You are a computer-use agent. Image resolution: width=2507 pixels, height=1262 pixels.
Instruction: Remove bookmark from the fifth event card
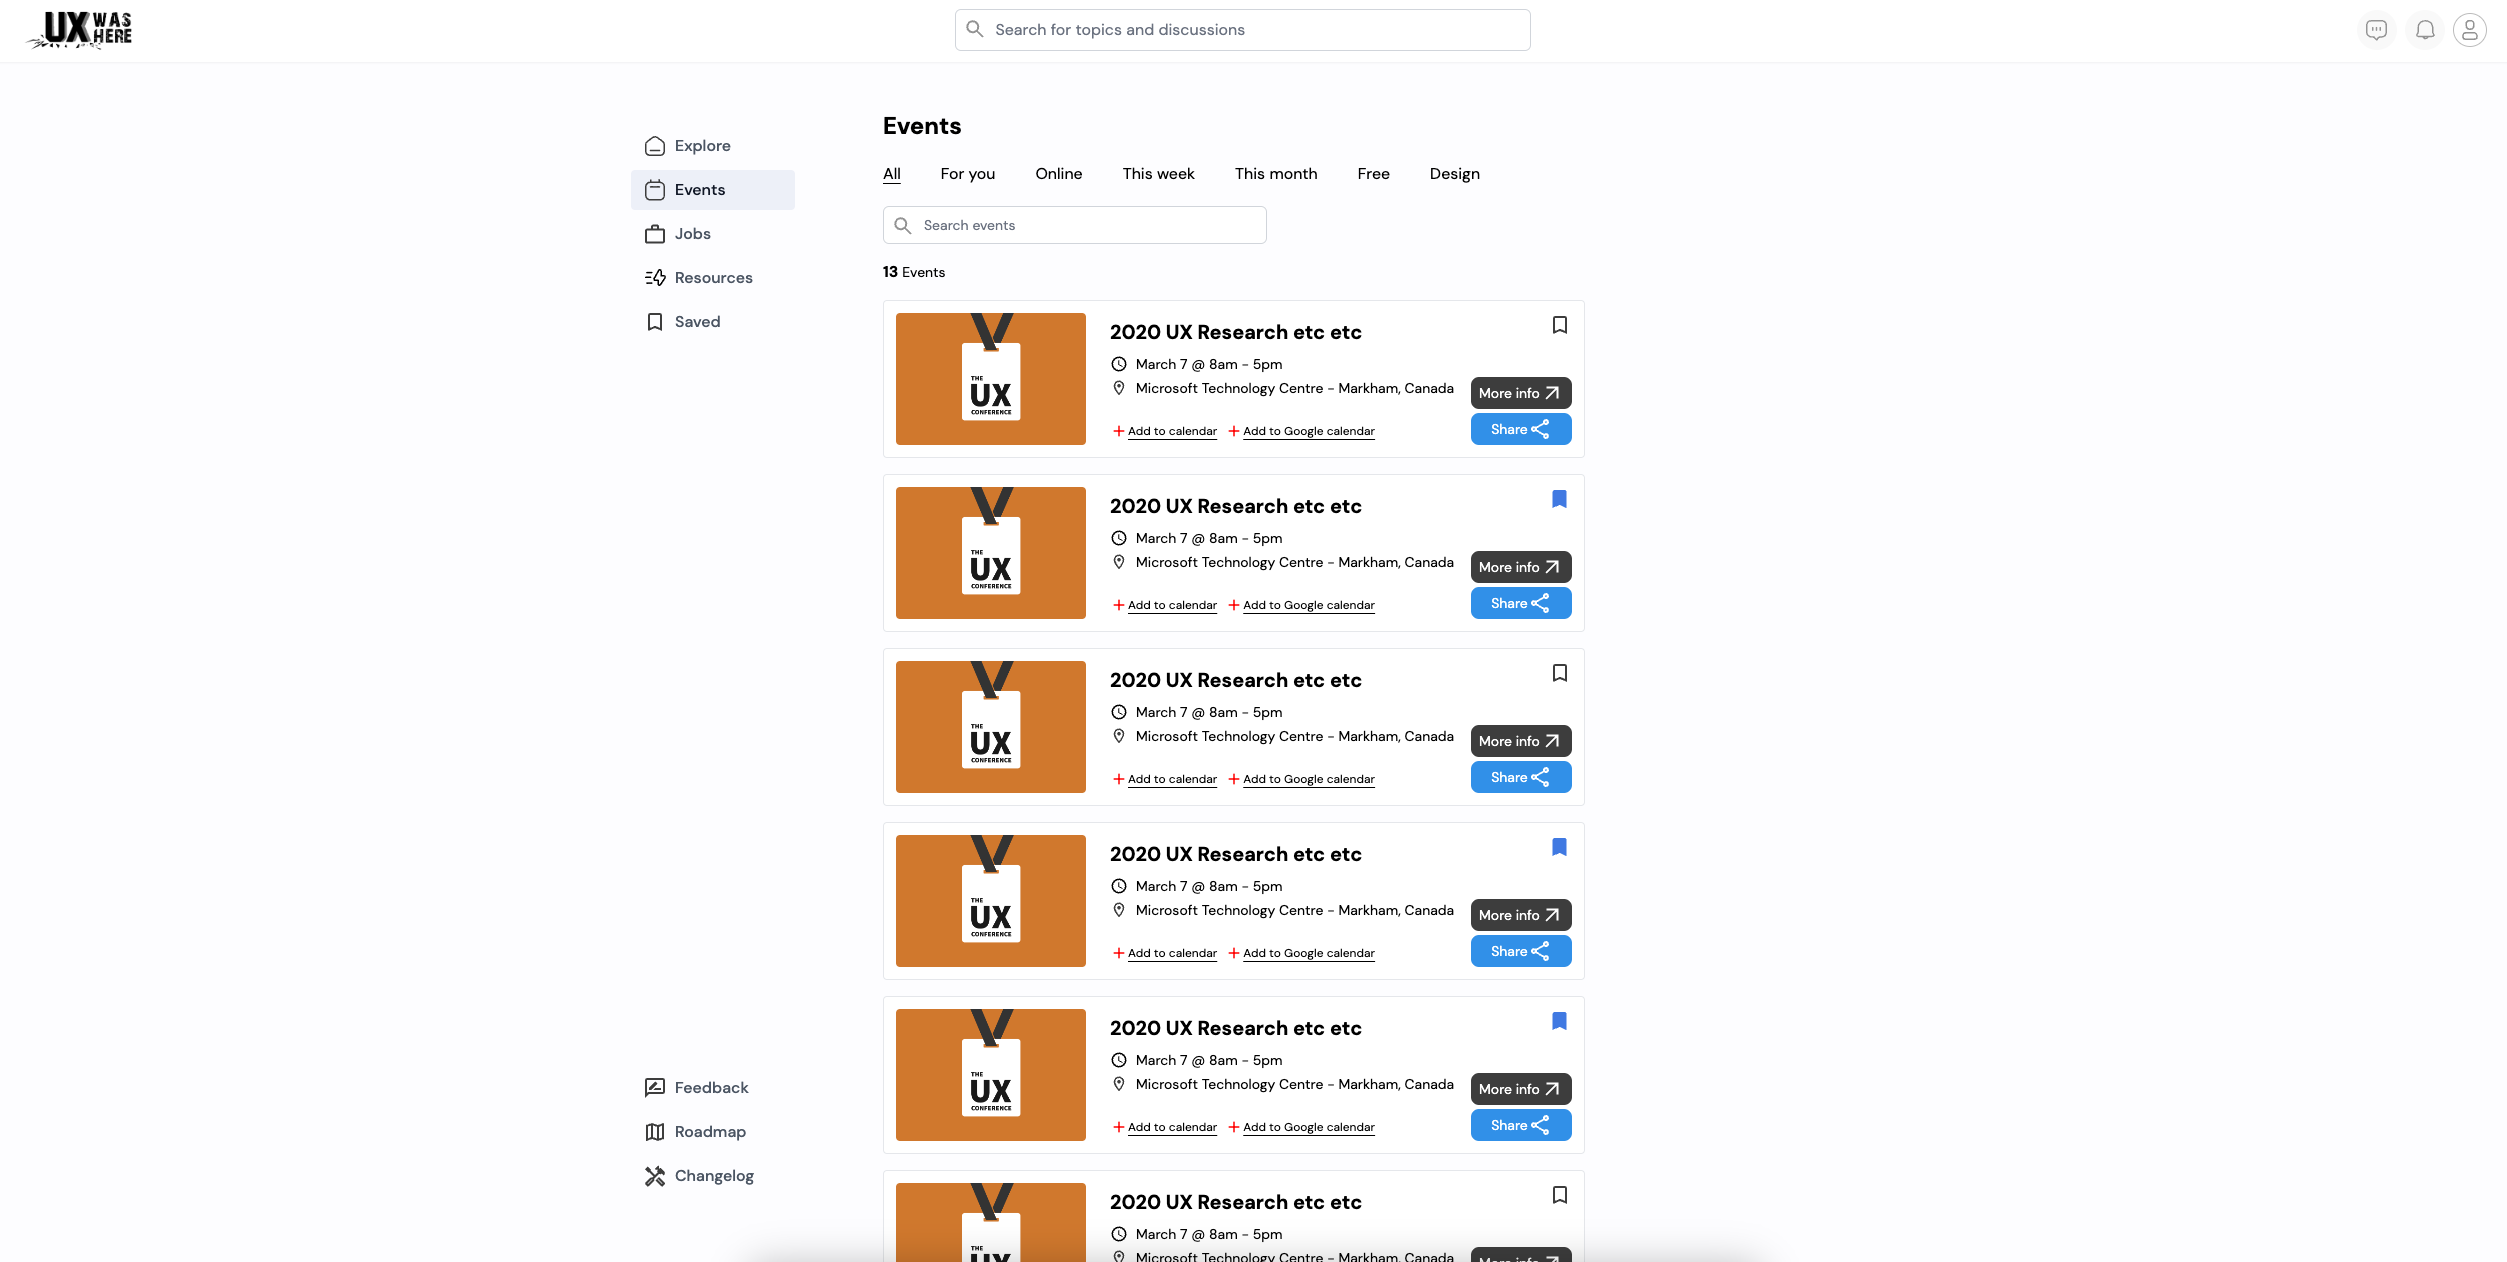click(1560, 1021)
